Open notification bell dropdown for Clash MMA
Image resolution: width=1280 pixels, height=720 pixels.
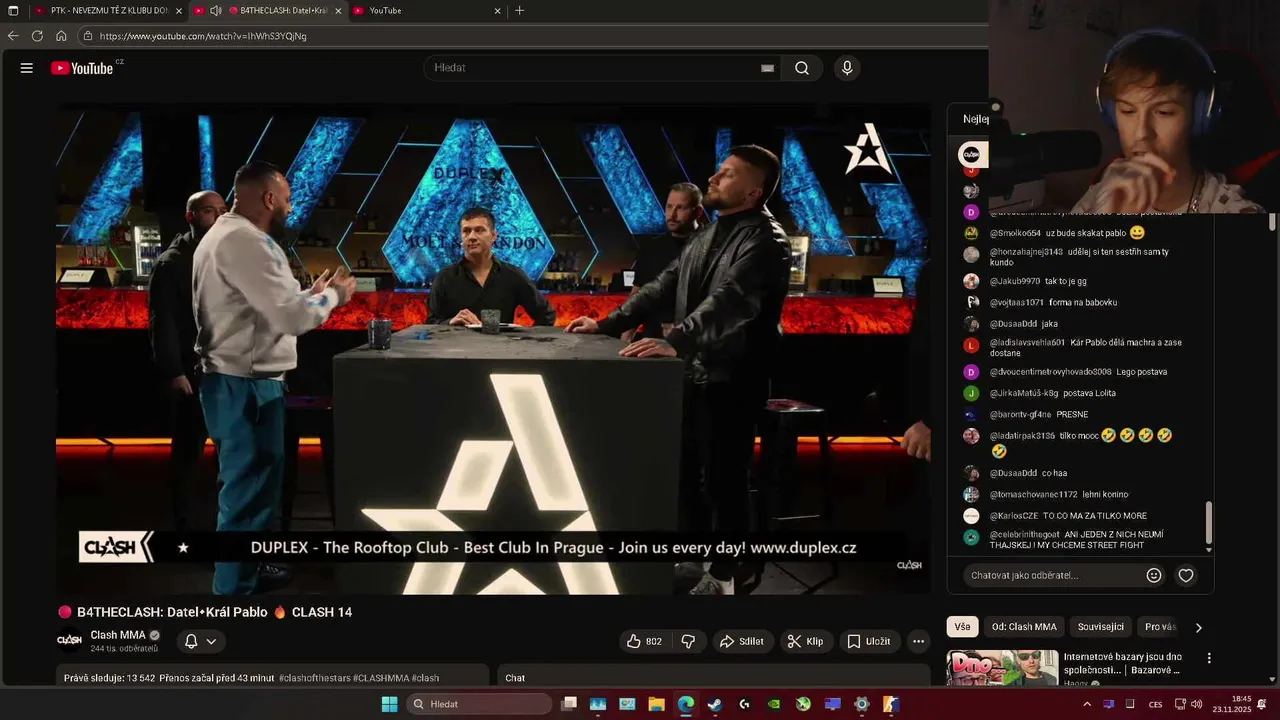click(x=200, y=641)
